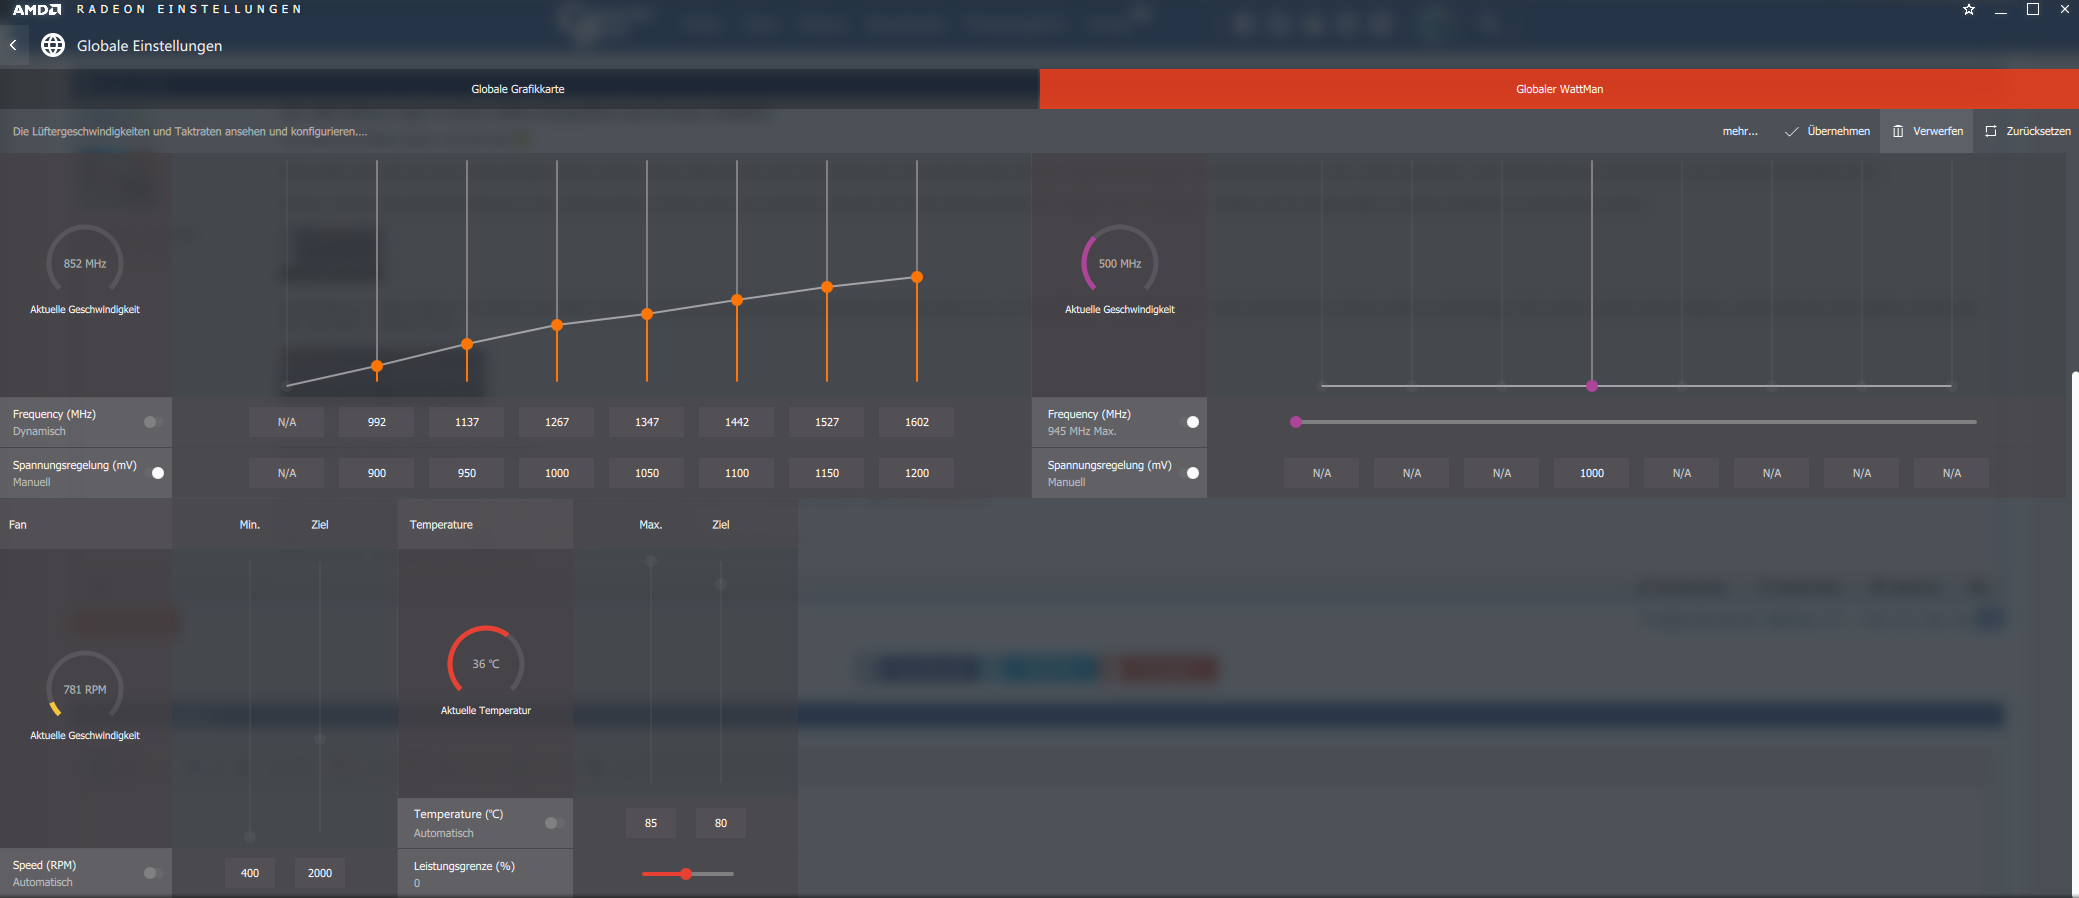Click the frequency field 1137

[467, 422]
